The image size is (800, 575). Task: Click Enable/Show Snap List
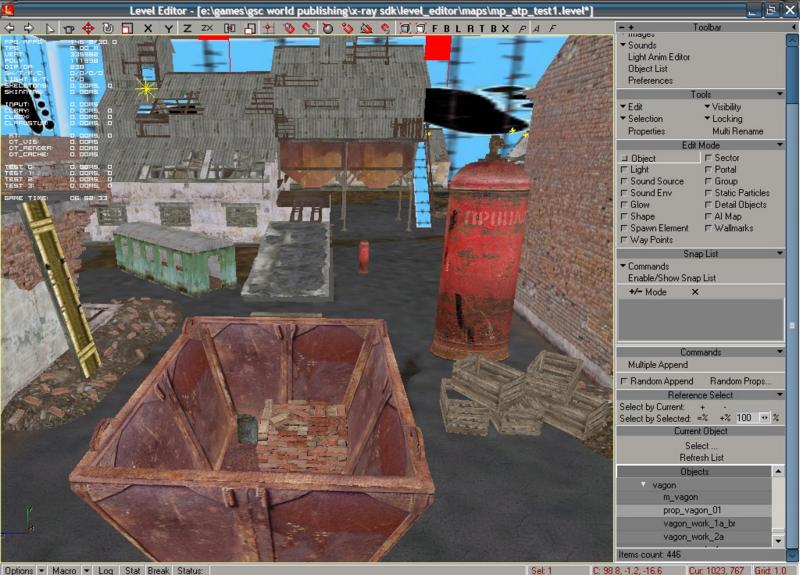(671, 278)
